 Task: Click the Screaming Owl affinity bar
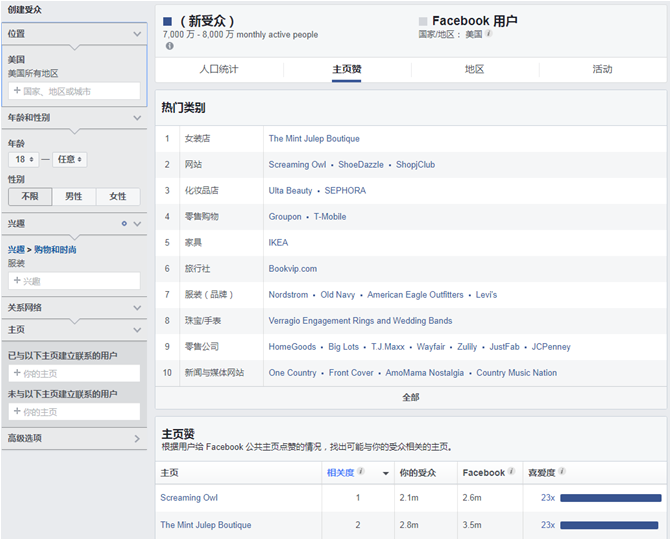[x=611, y=498]
